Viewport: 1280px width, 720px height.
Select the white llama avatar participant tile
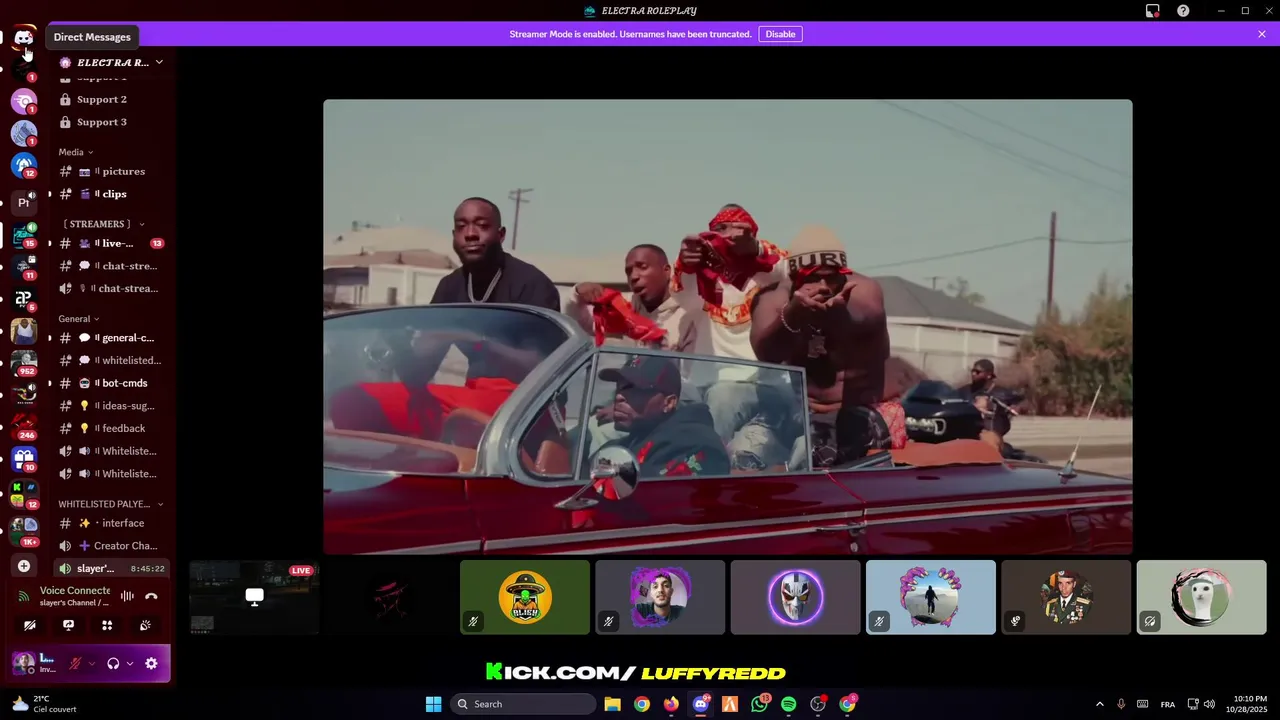pyautogui.click(x=1201, y=597)
